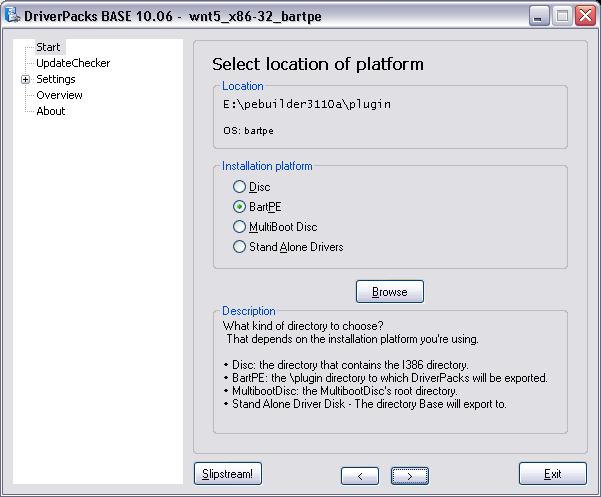Screen dimensions: 601x497
Task: Minimize the DriverPacks window
Action: tap(542, 16)
